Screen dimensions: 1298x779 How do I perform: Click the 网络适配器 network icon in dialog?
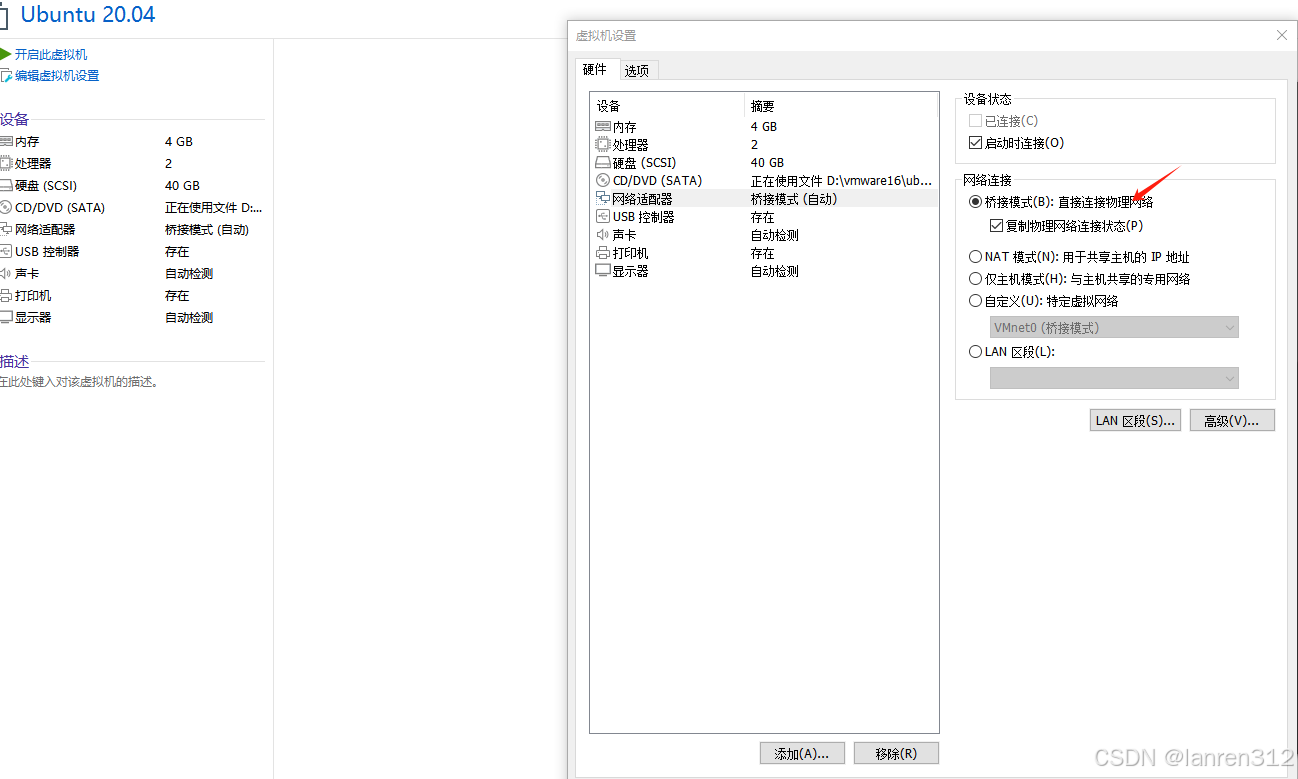coord(602,199)
